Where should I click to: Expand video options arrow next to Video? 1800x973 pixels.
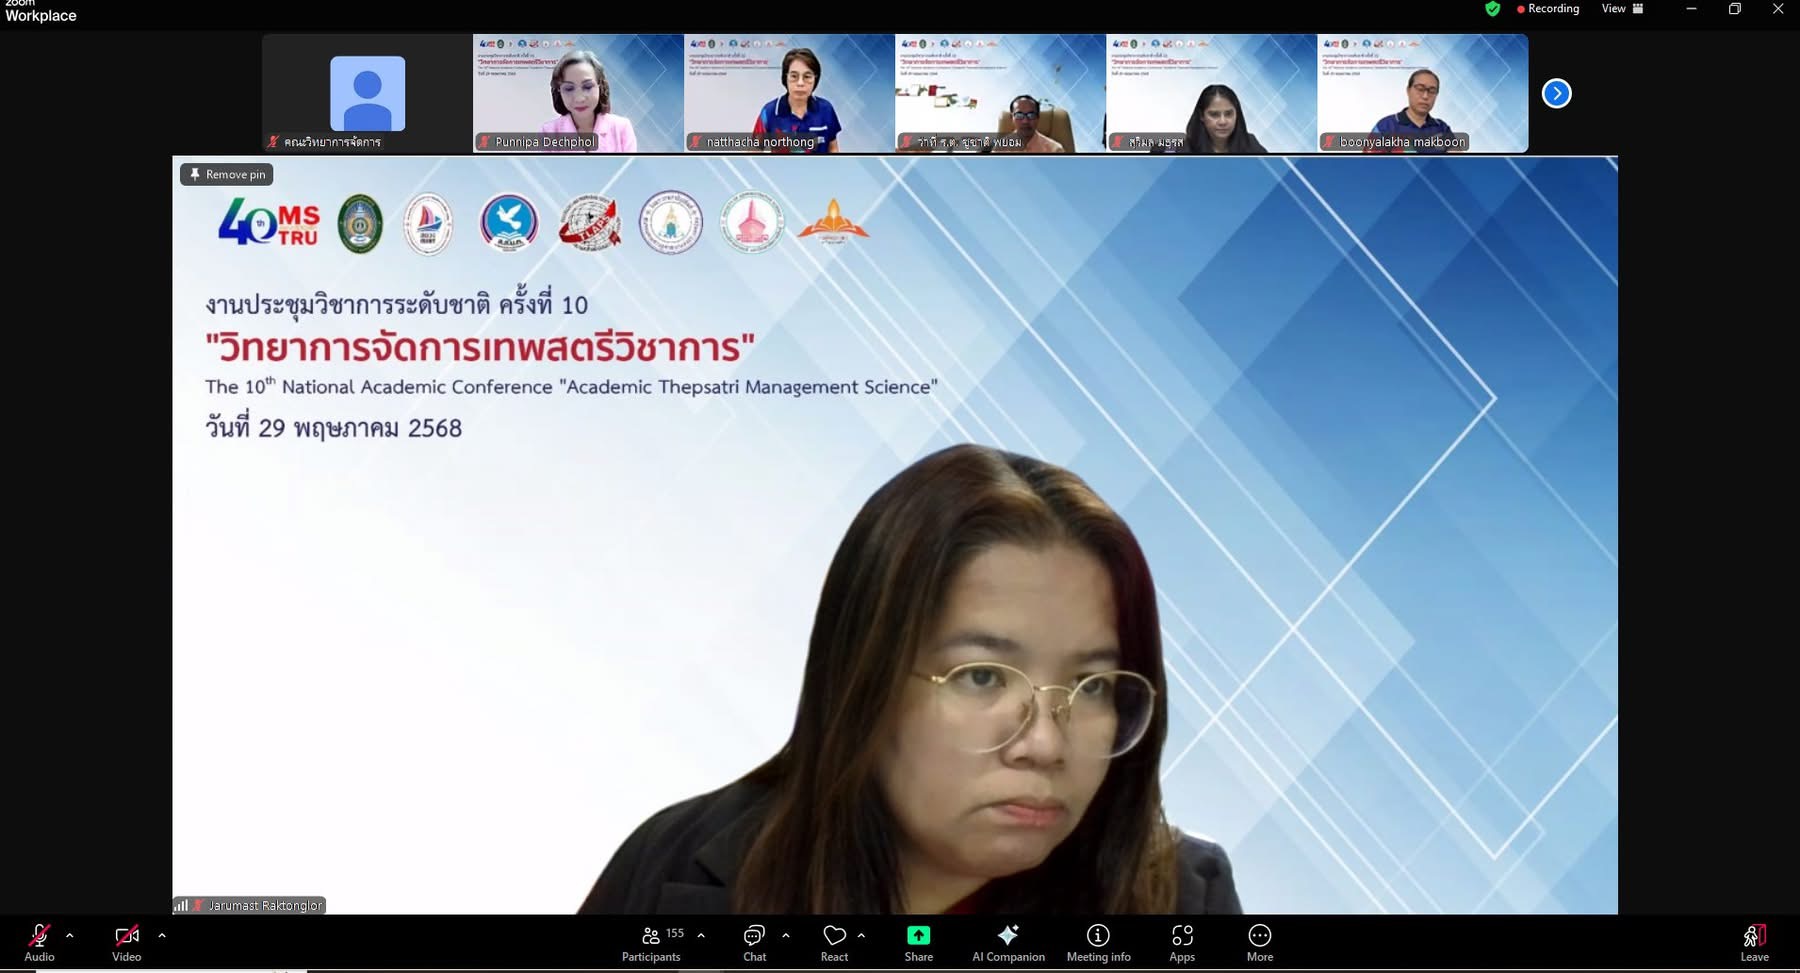(x=162, y=936)
